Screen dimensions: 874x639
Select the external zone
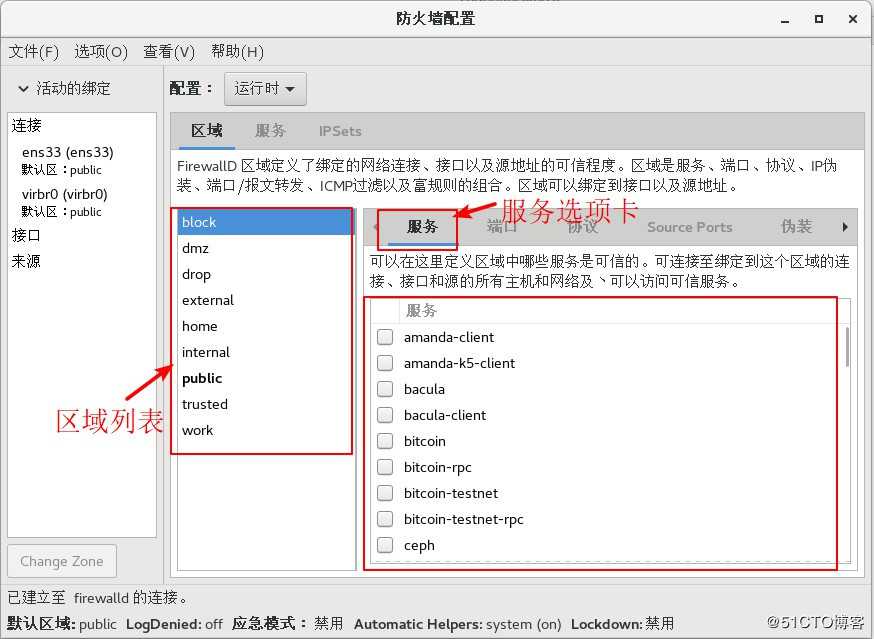(x=265, y=300)
